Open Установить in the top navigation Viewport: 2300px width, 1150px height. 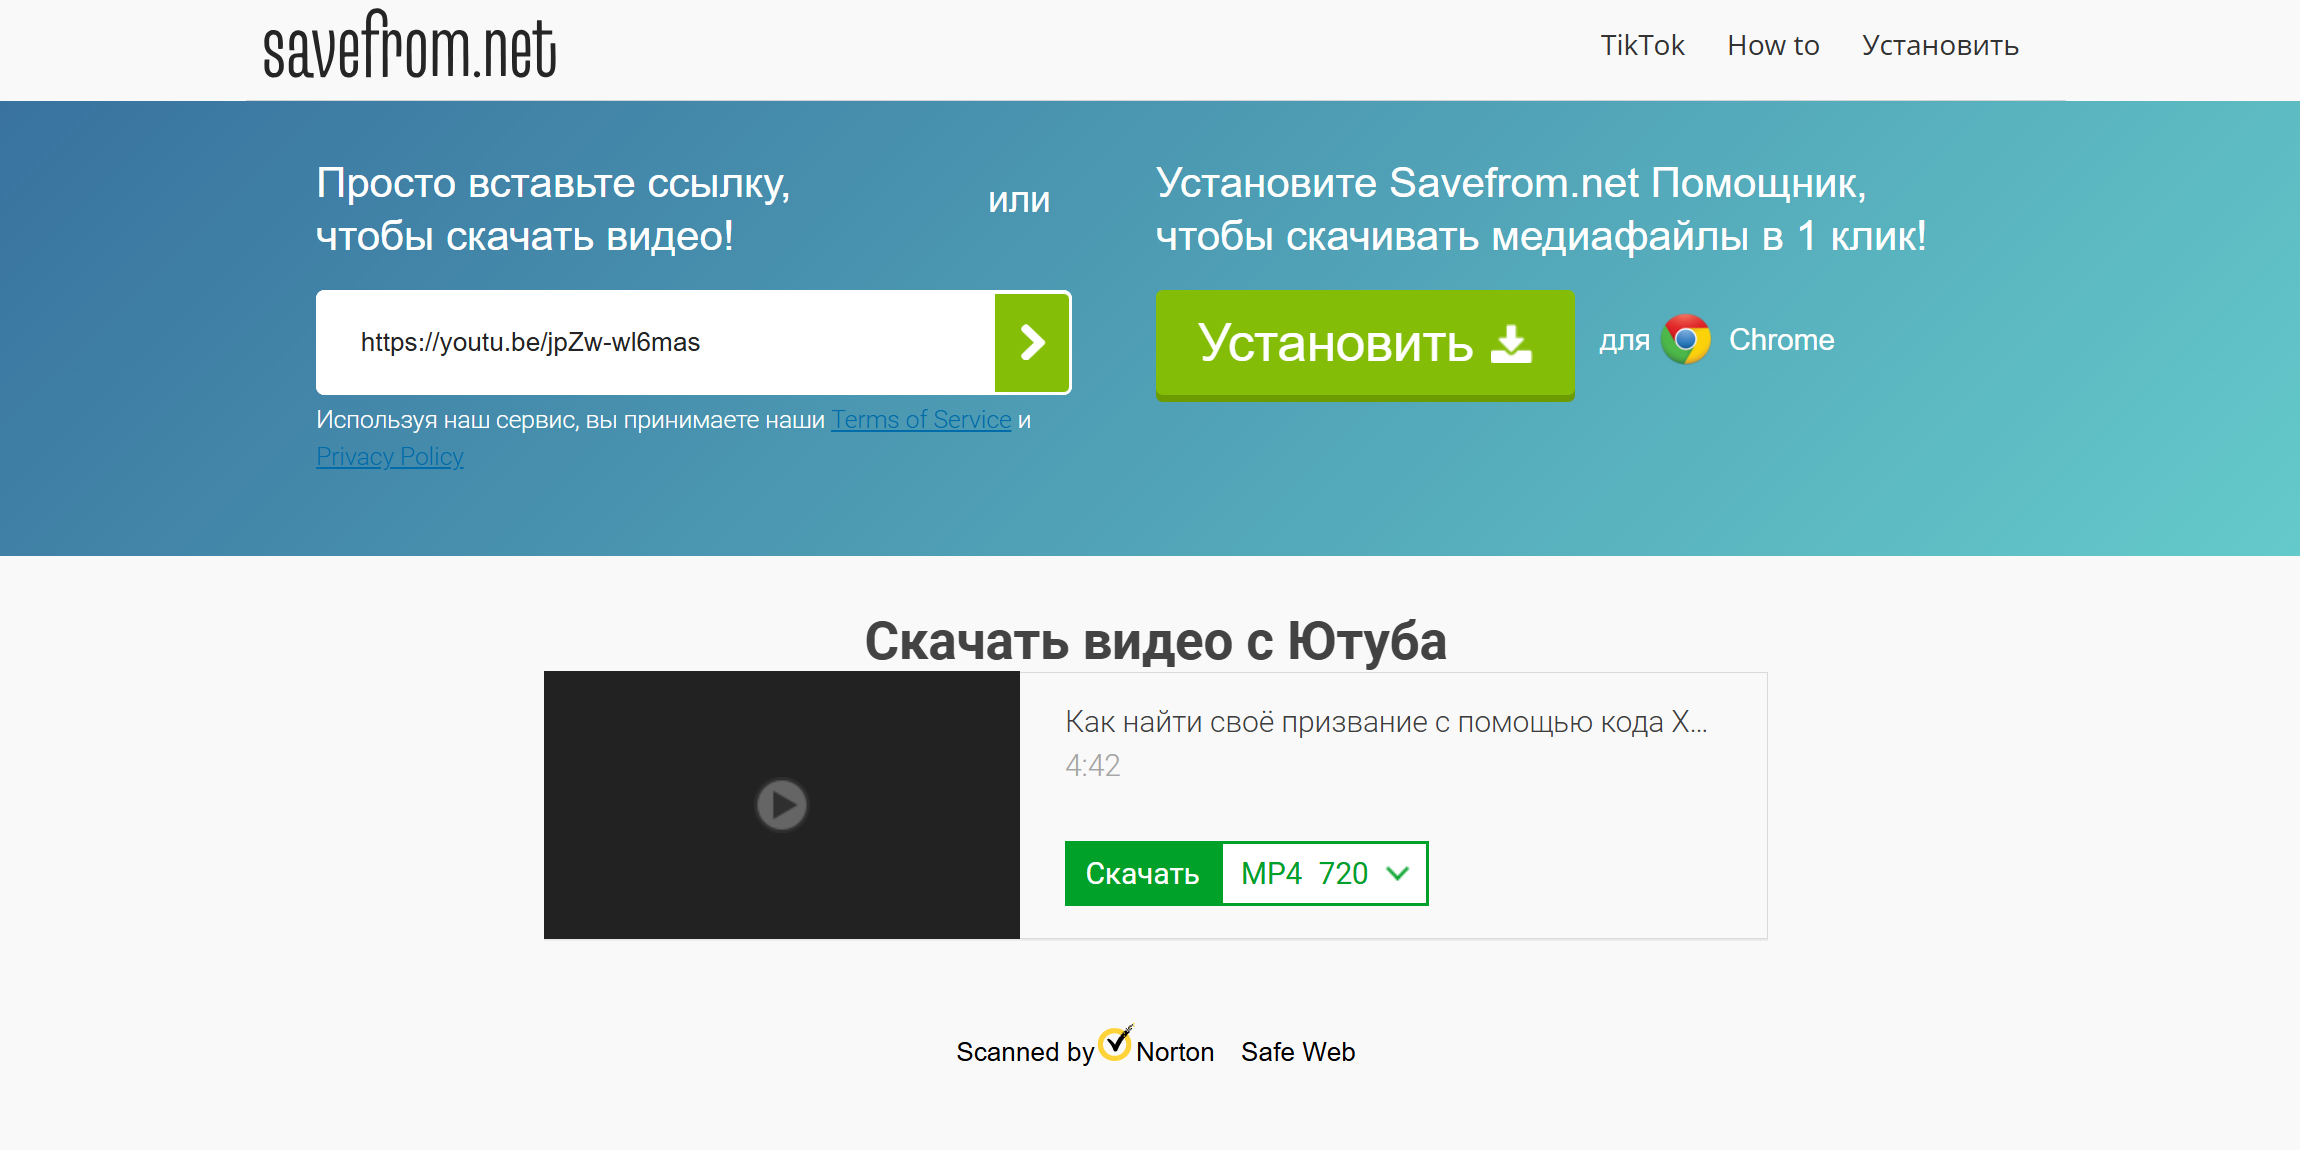coord(1940,46)
